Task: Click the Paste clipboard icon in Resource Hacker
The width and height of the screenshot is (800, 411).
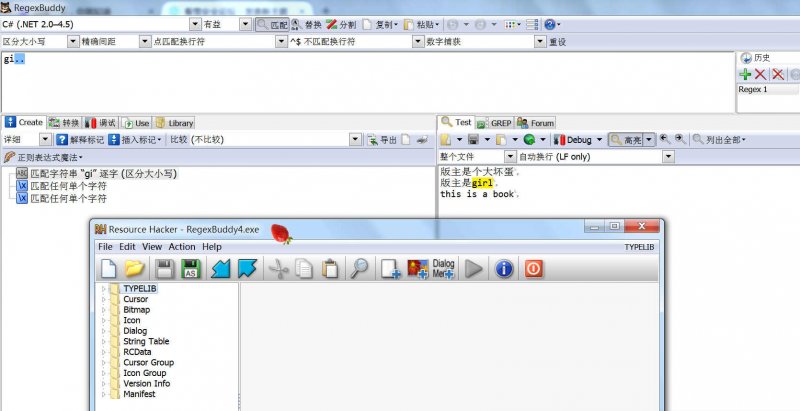Action: coord(331,269)
